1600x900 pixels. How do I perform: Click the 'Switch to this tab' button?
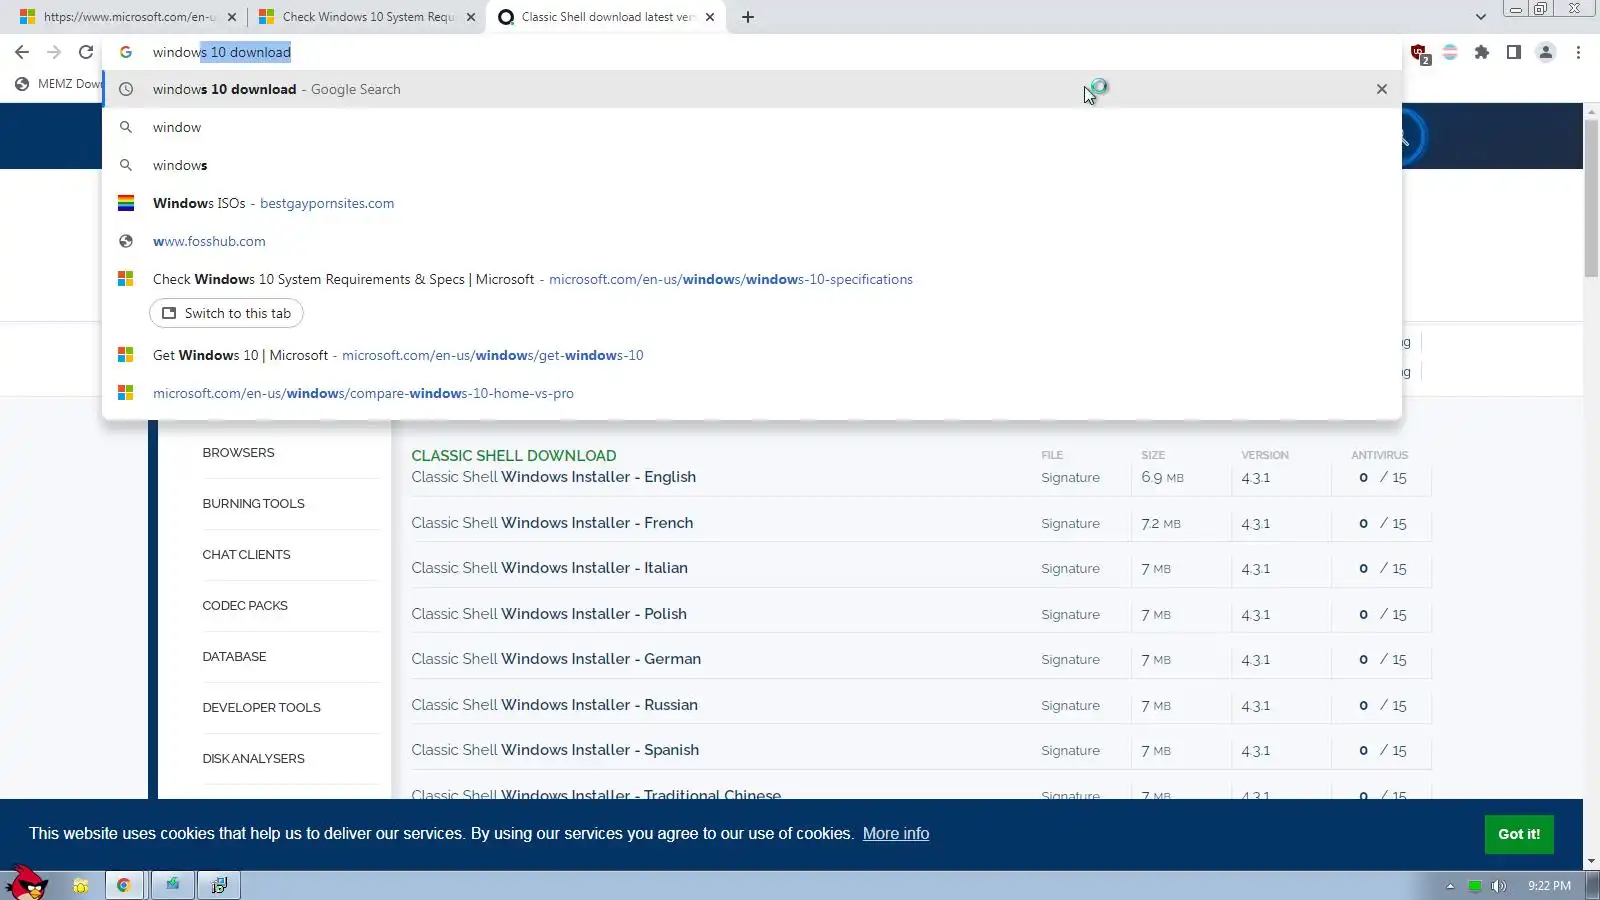(226, 313)
